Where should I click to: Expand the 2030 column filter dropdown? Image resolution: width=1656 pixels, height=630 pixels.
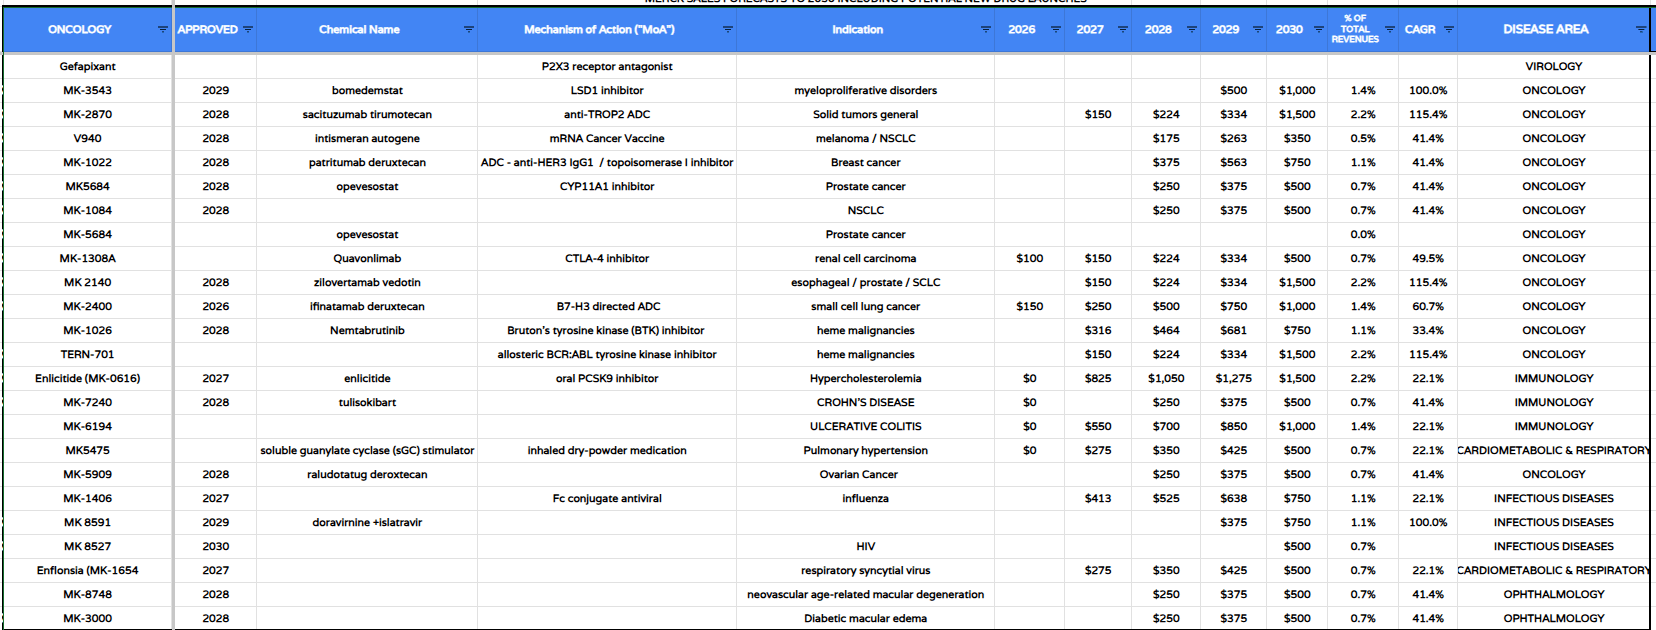[x=1319, y=30]
